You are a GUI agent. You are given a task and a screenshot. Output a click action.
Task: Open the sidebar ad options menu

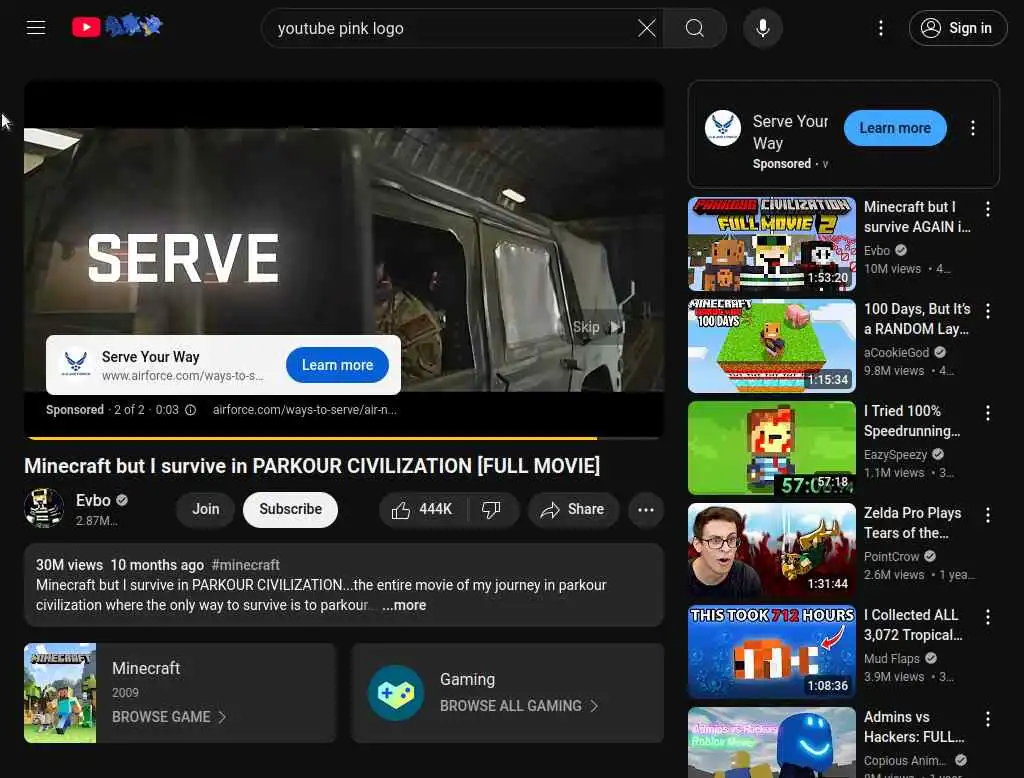click(972, 128)
